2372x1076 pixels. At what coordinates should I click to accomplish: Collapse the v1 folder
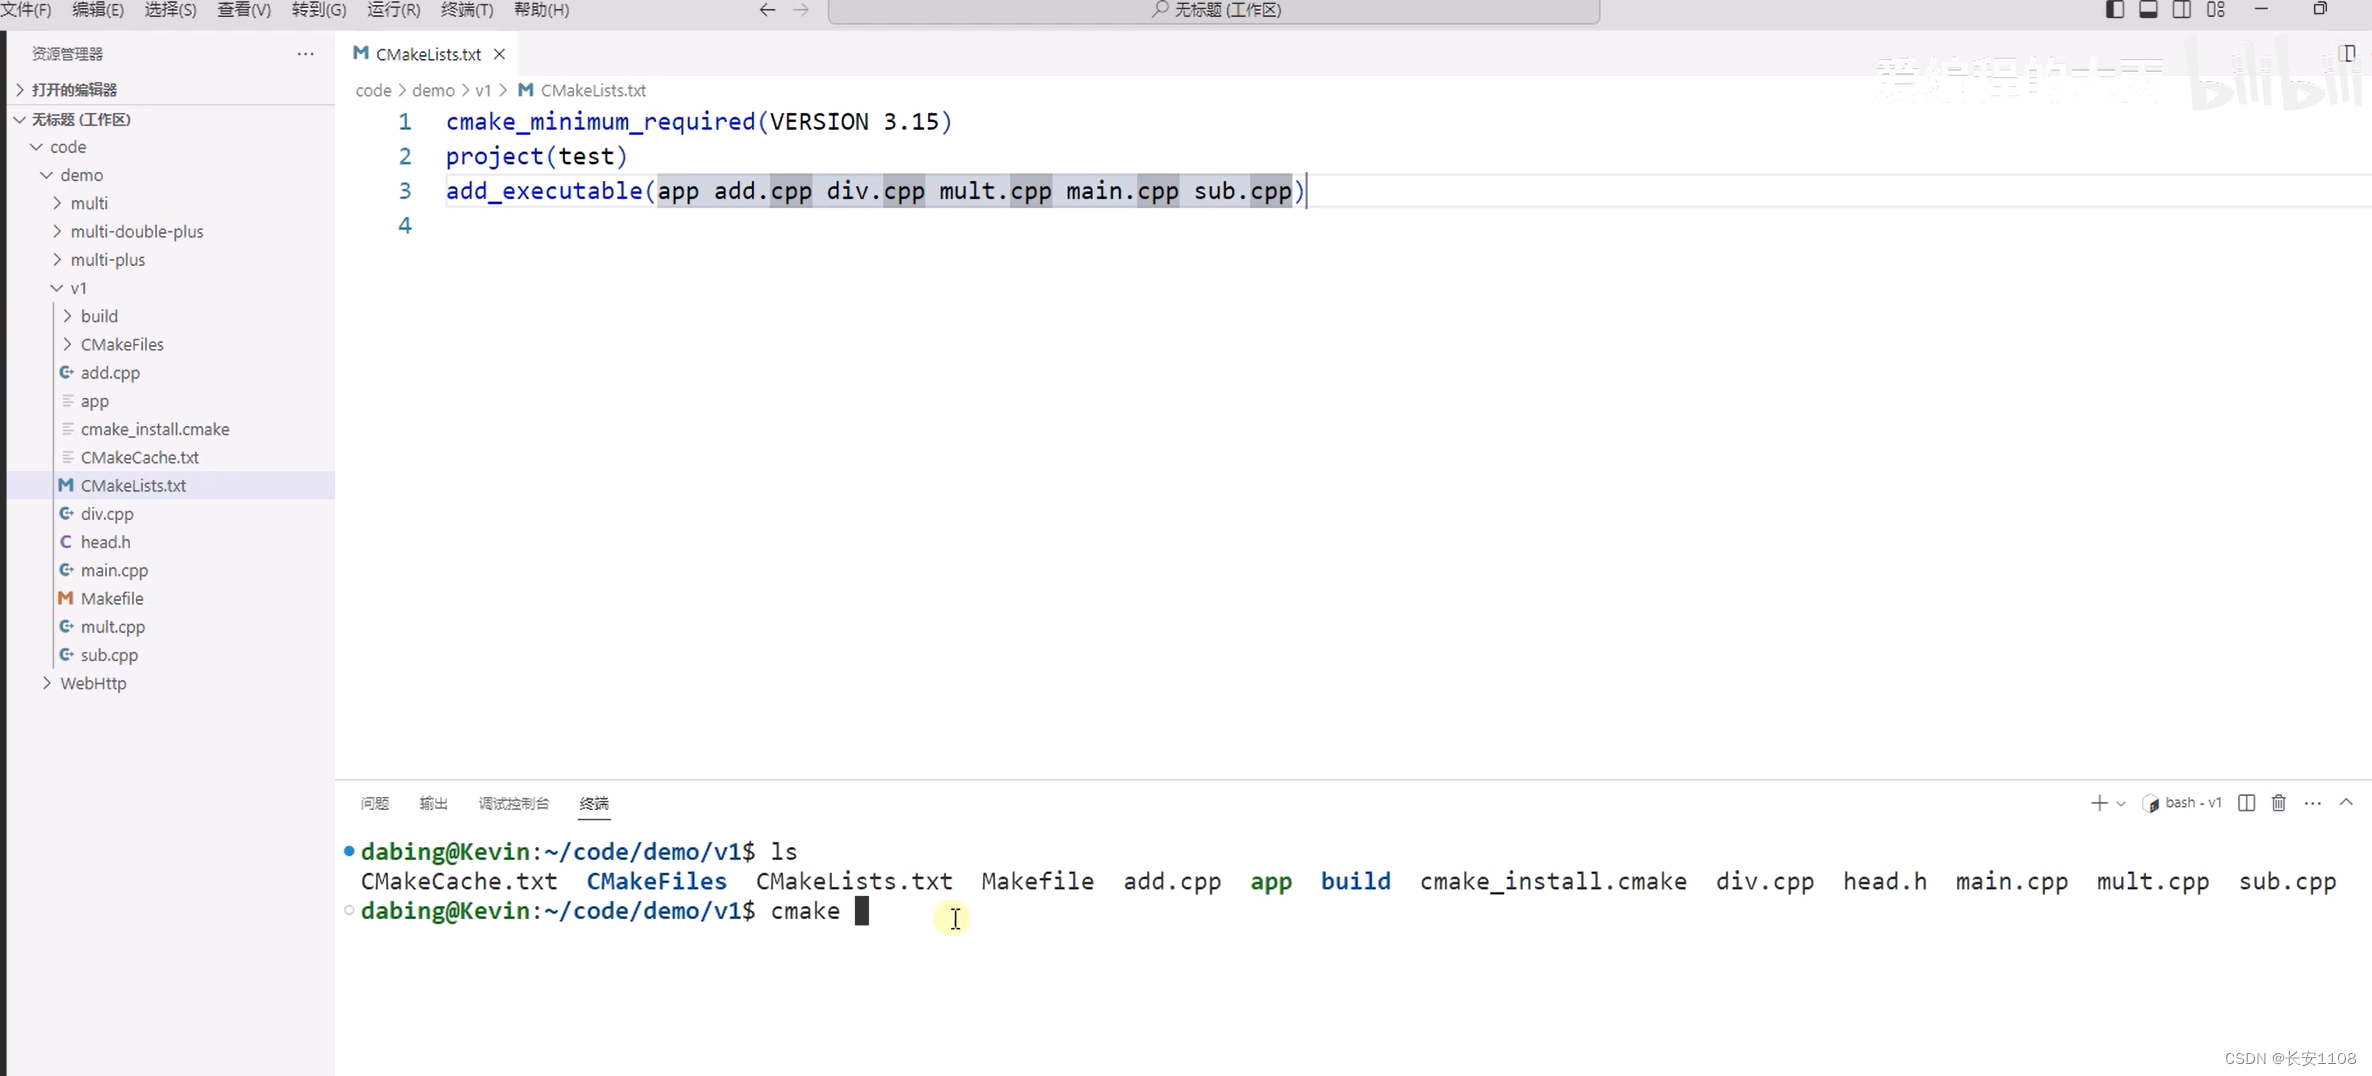pyautogui.click(x=78, y=288)
